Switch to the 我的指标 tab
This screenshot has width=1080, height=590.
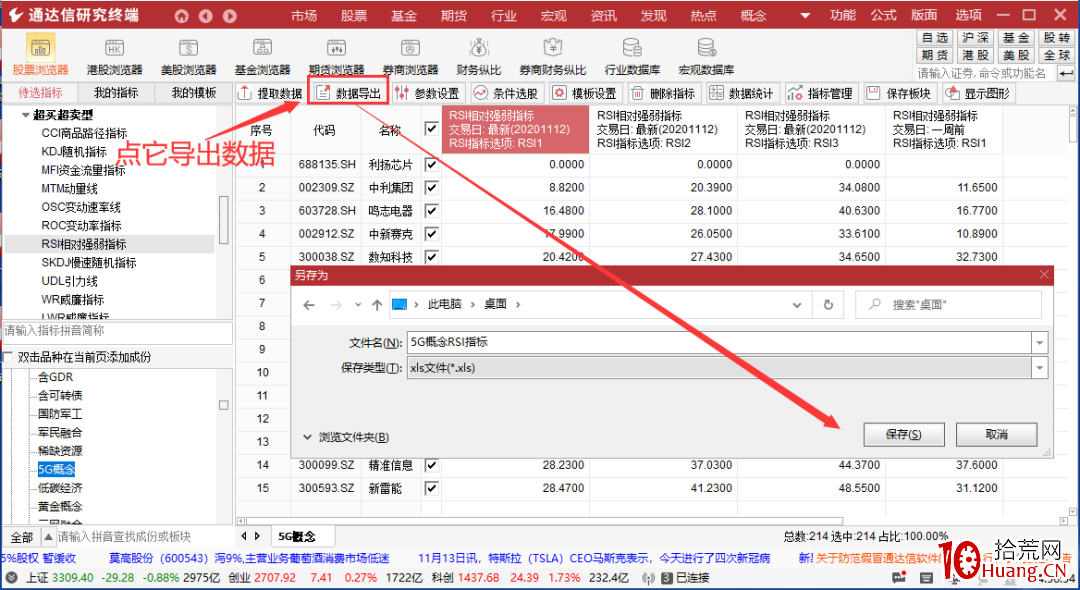point(116,93)
